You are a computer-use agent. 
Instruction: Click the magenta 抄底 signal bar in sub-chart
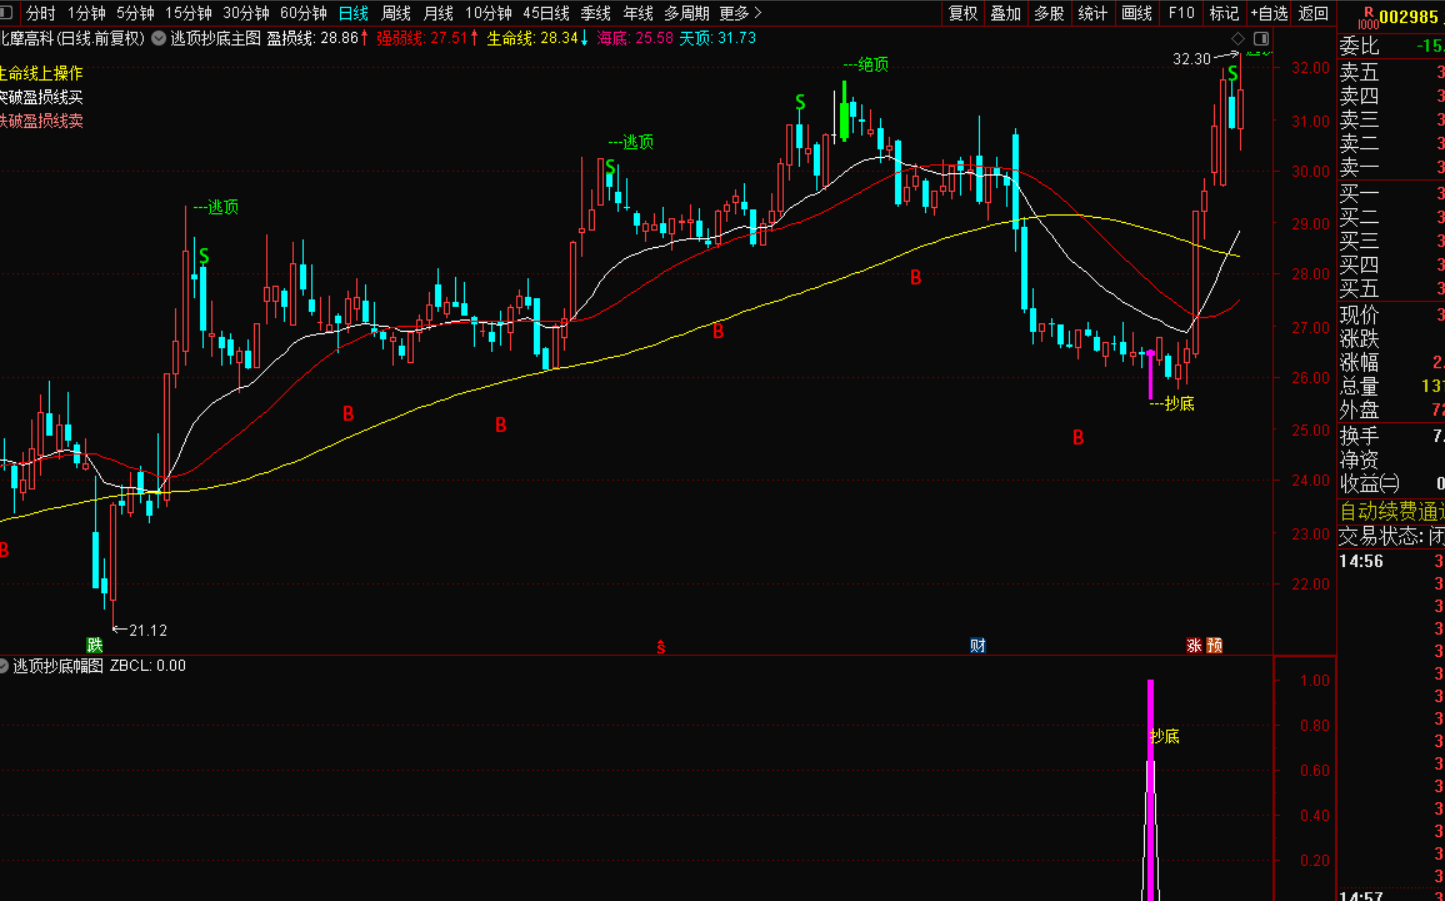[x=1150, y=790]
